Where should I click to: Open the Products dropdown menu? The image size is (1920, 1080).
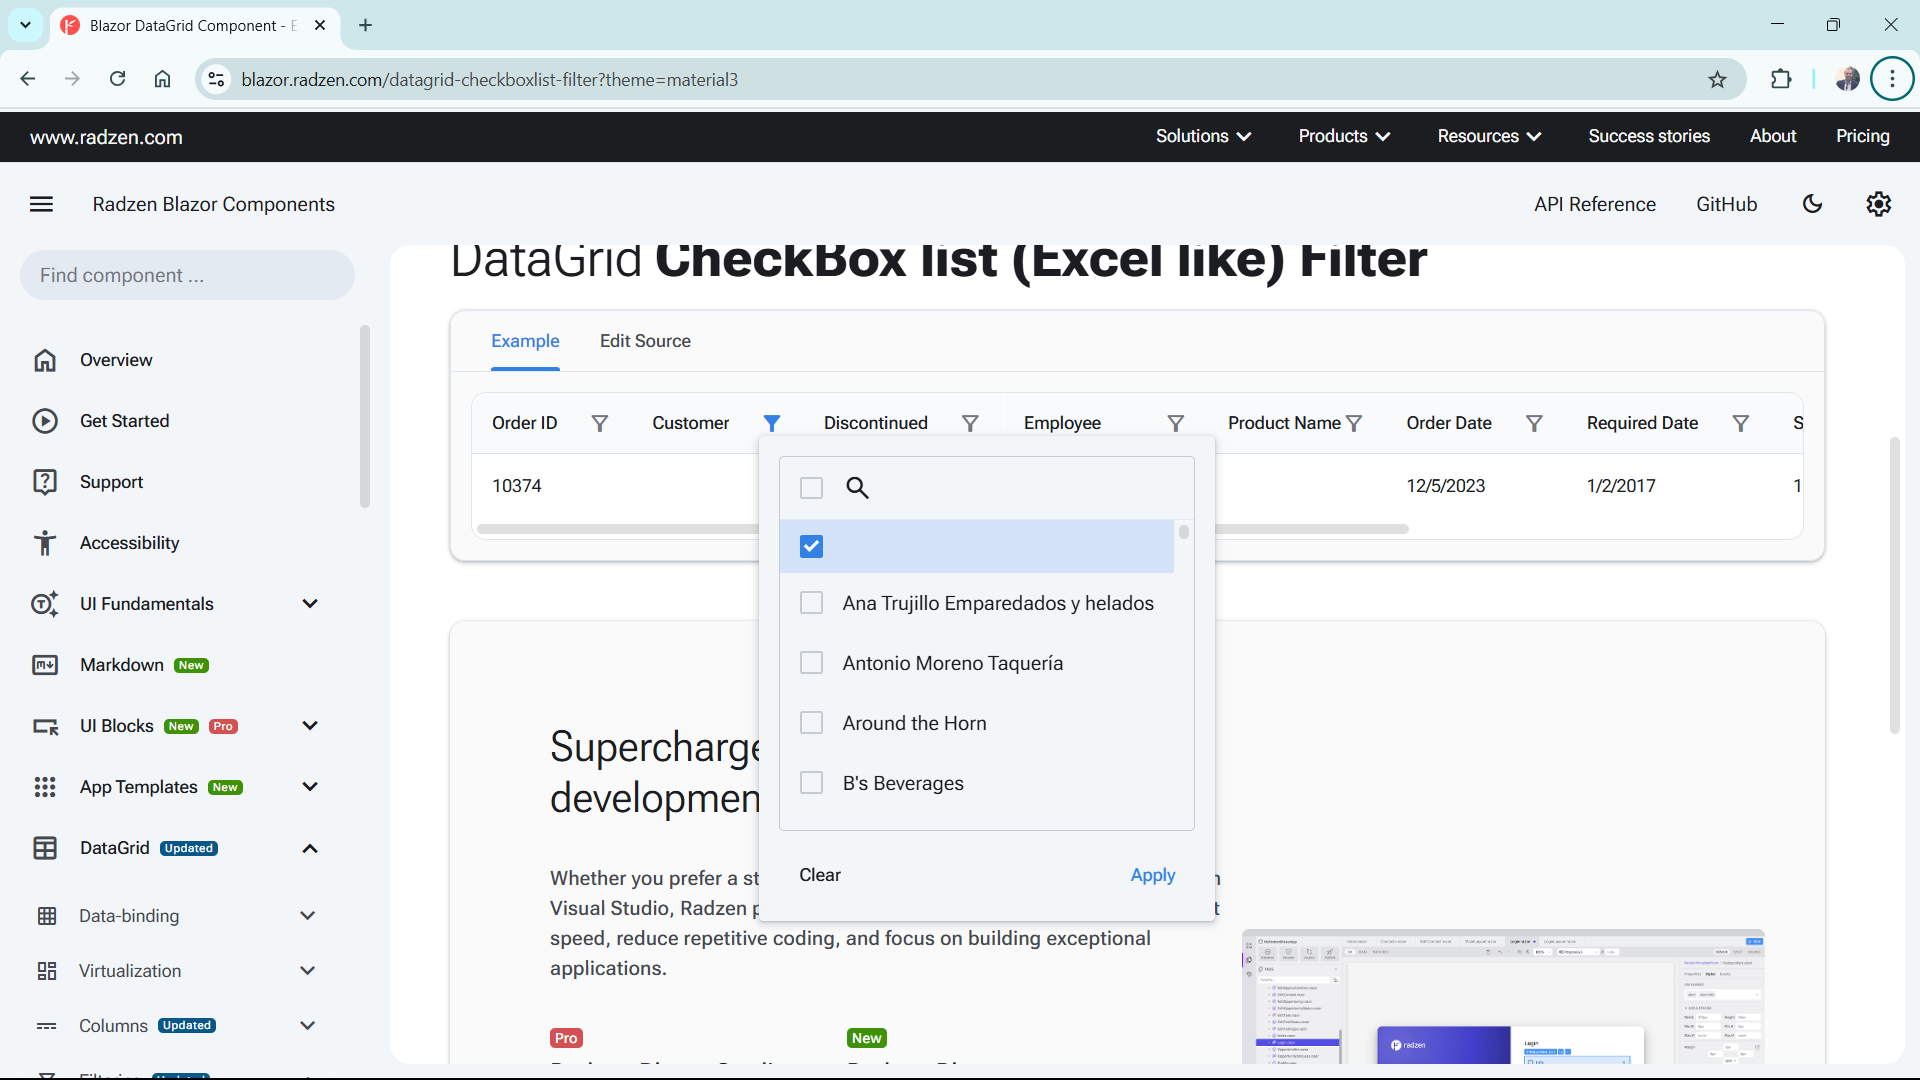coord(1343,136)
